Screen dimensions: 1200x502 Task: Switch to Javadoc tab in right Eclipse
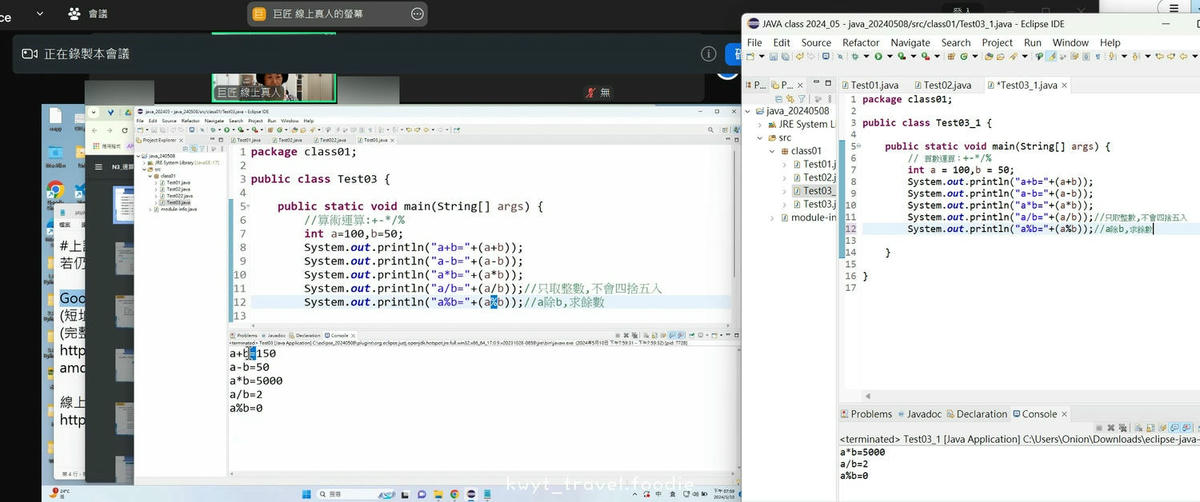[x=919, y=414]
